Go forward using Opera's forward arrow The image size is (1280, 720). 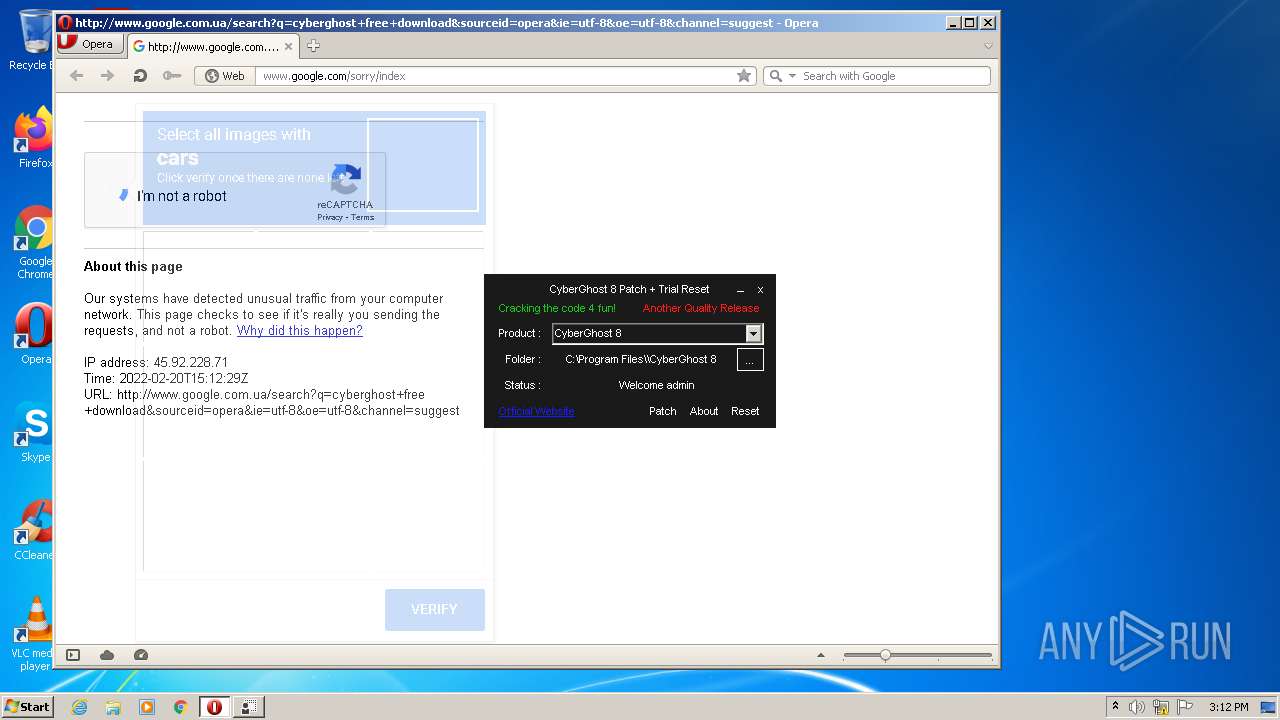point(107,76)
